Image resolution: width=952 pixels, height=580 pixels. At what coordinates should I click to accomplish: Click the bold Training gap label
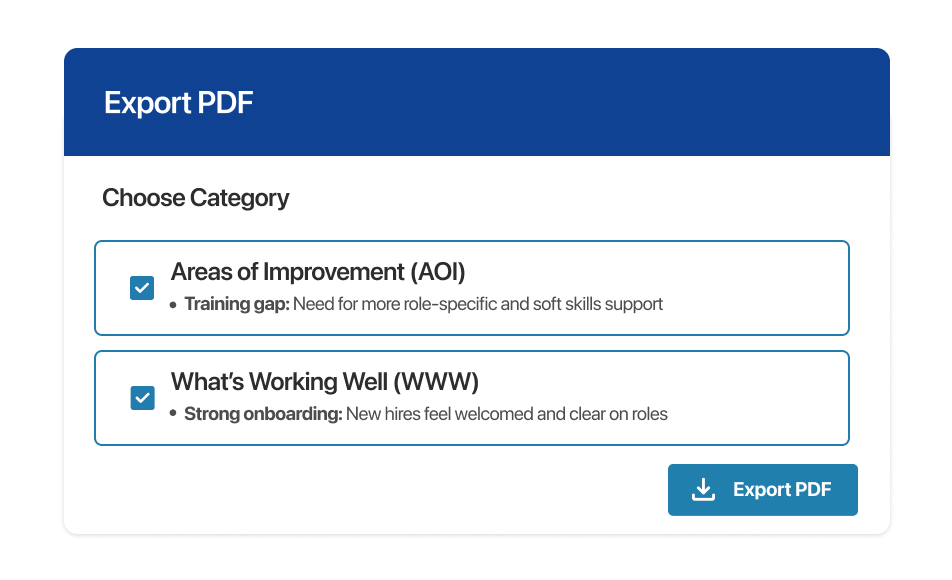[237, 304]
